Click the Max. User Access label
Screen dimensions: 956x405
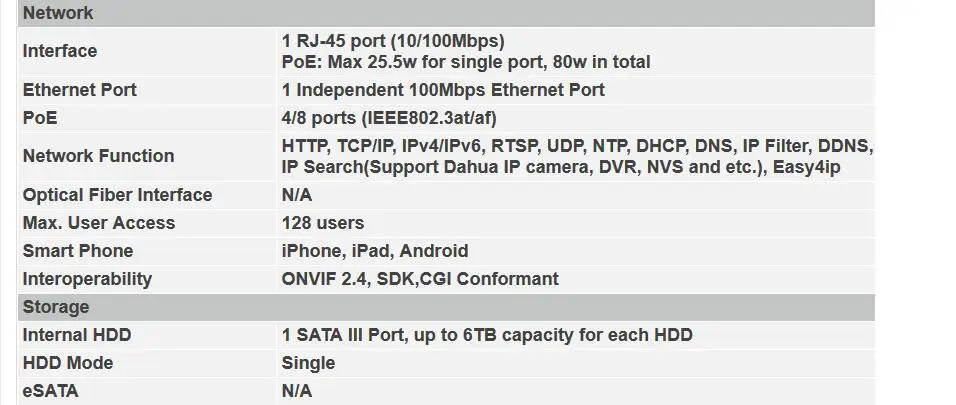pos(99,223)
